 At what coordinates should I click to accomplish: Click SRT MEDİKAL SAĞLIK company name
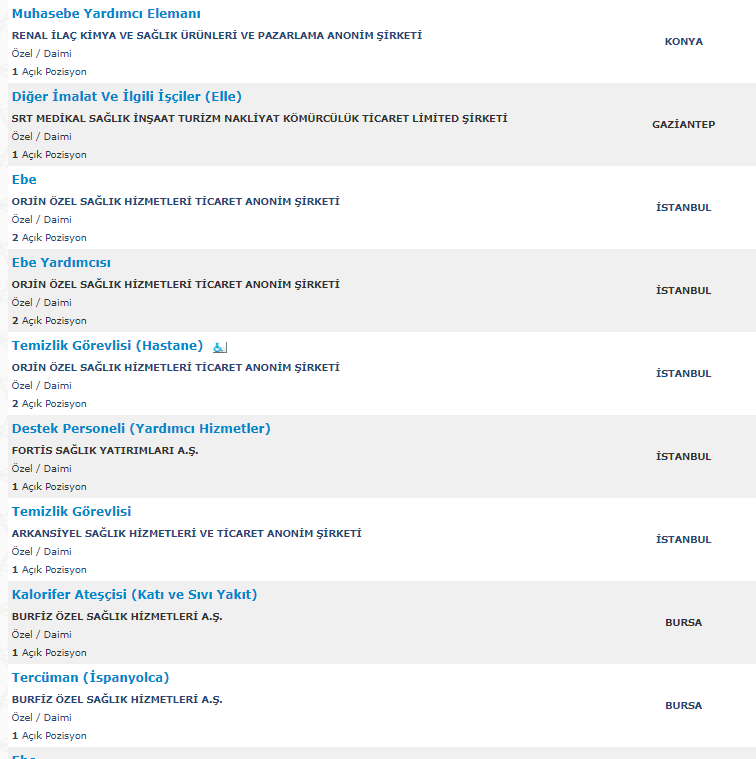(259, 119)
